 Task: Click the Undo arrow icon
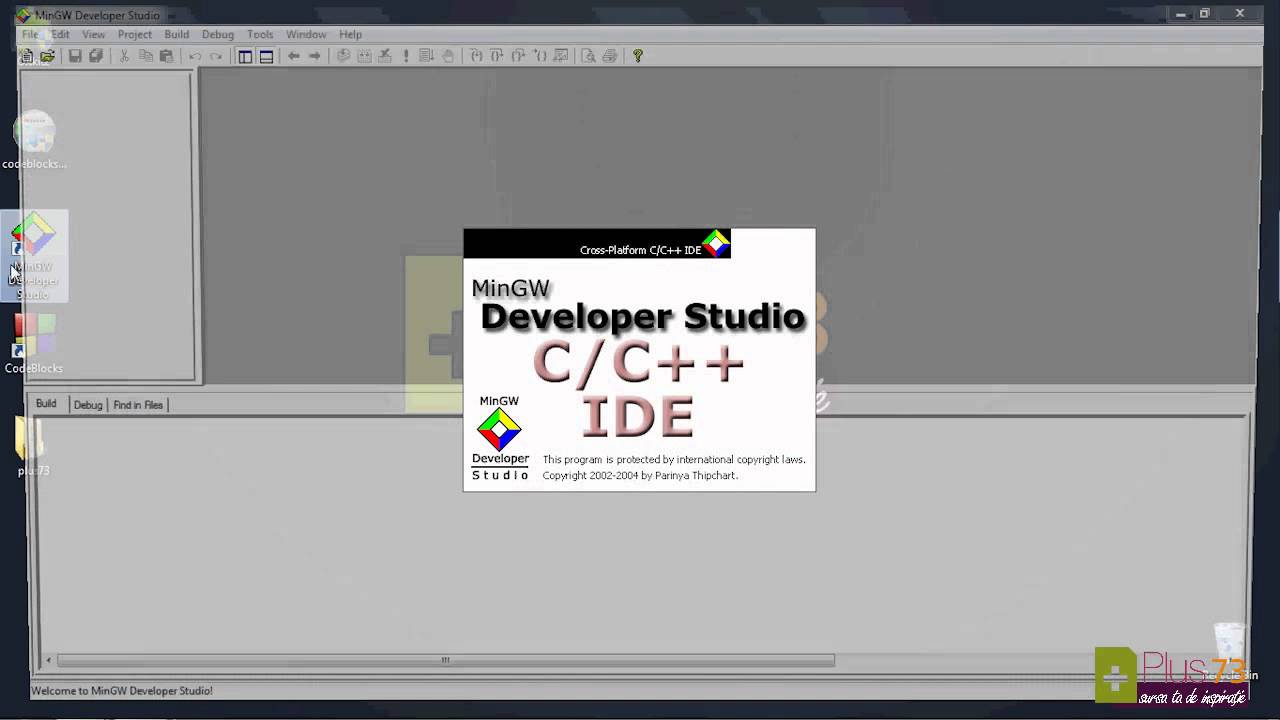[x=195, y=56]
